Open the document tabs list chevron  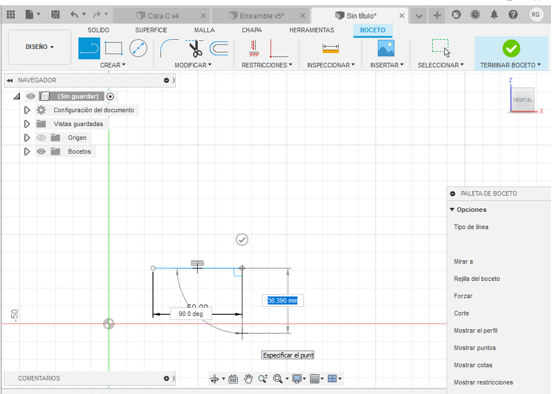(x=419, y=16)
